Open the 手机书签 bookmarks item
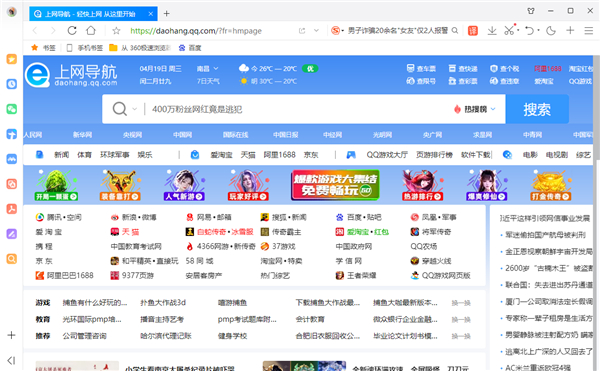600x371 pixels. (85, 48)
